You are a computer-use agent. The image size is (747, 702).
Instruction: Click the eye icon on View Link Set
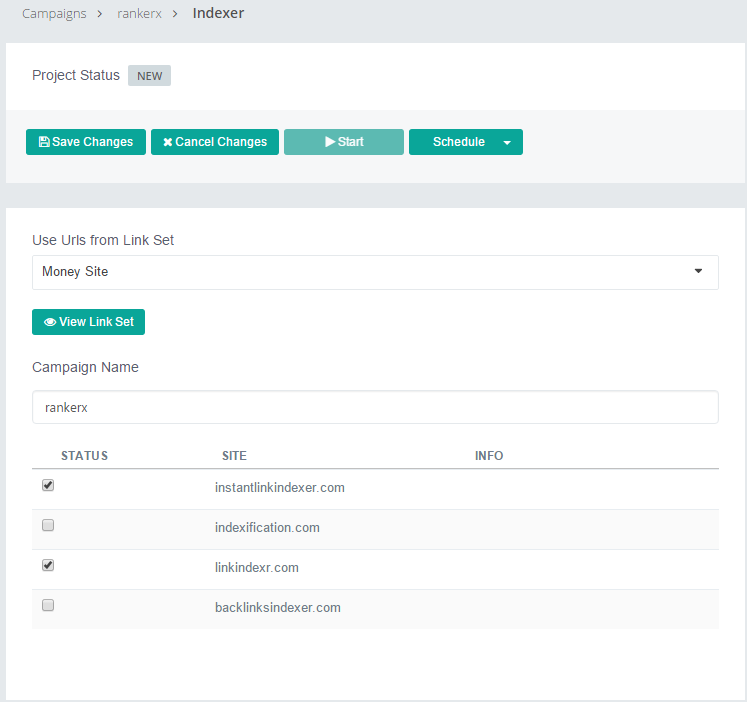click(50, 322)
